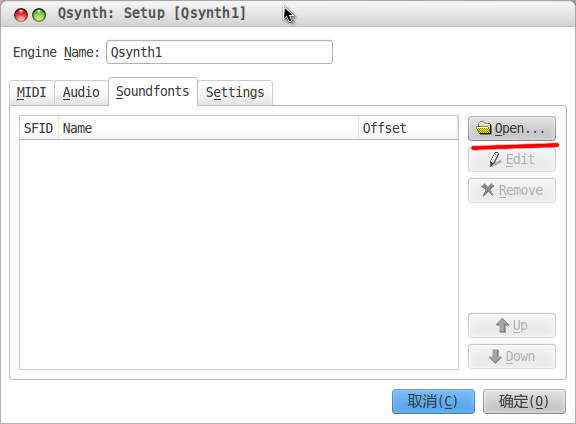Screen dimensions: 576x424
Task: Select the Soundfonts tab
Action: point(153,91)
